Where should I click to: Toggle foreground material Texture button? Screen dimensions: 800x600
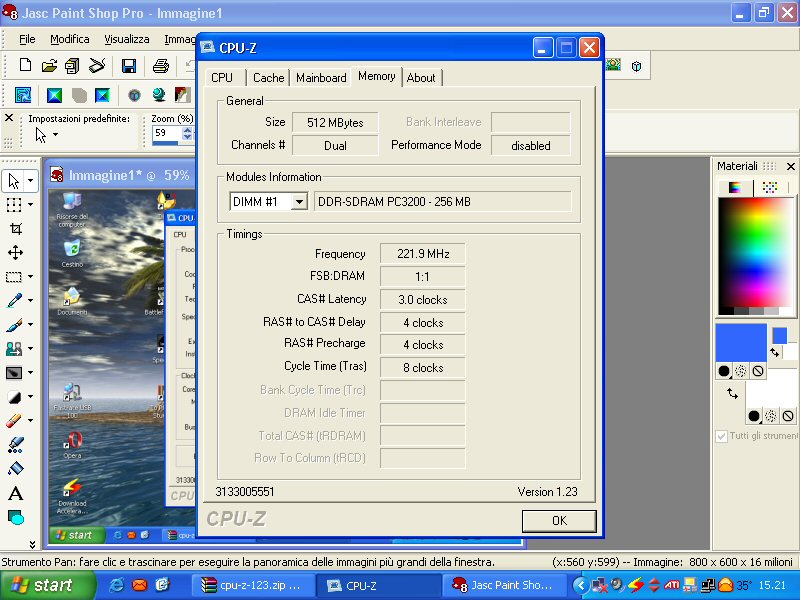[741, 371]
